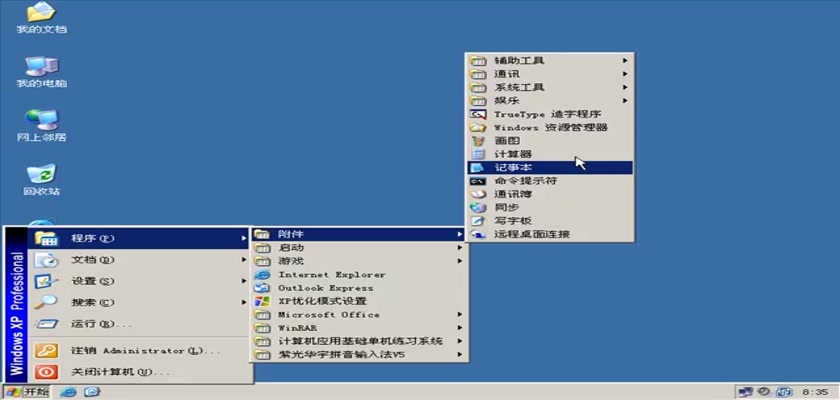Expand the 文档(D) Start menu entry
Screen dimensions: 840x400
[139, 260]
